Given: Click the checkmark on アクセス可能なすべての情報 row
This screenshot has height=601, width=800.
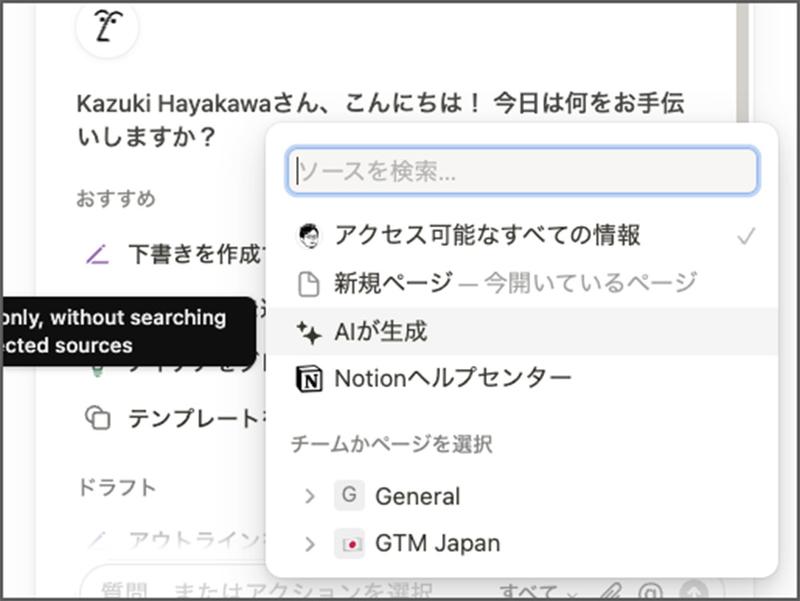Looking at the screenshot, I should click(745, 236).
